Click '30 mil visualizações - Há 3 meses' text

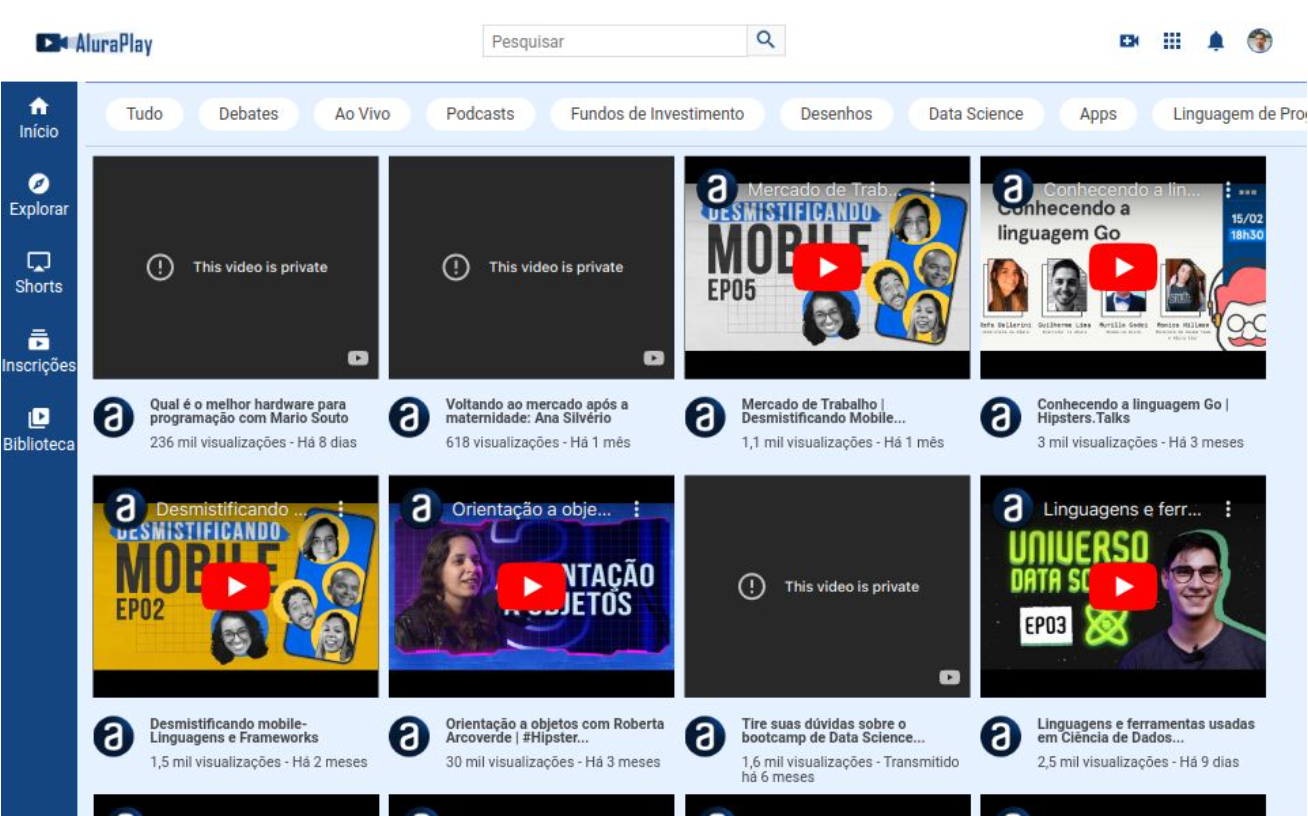(x=553, y=762)
